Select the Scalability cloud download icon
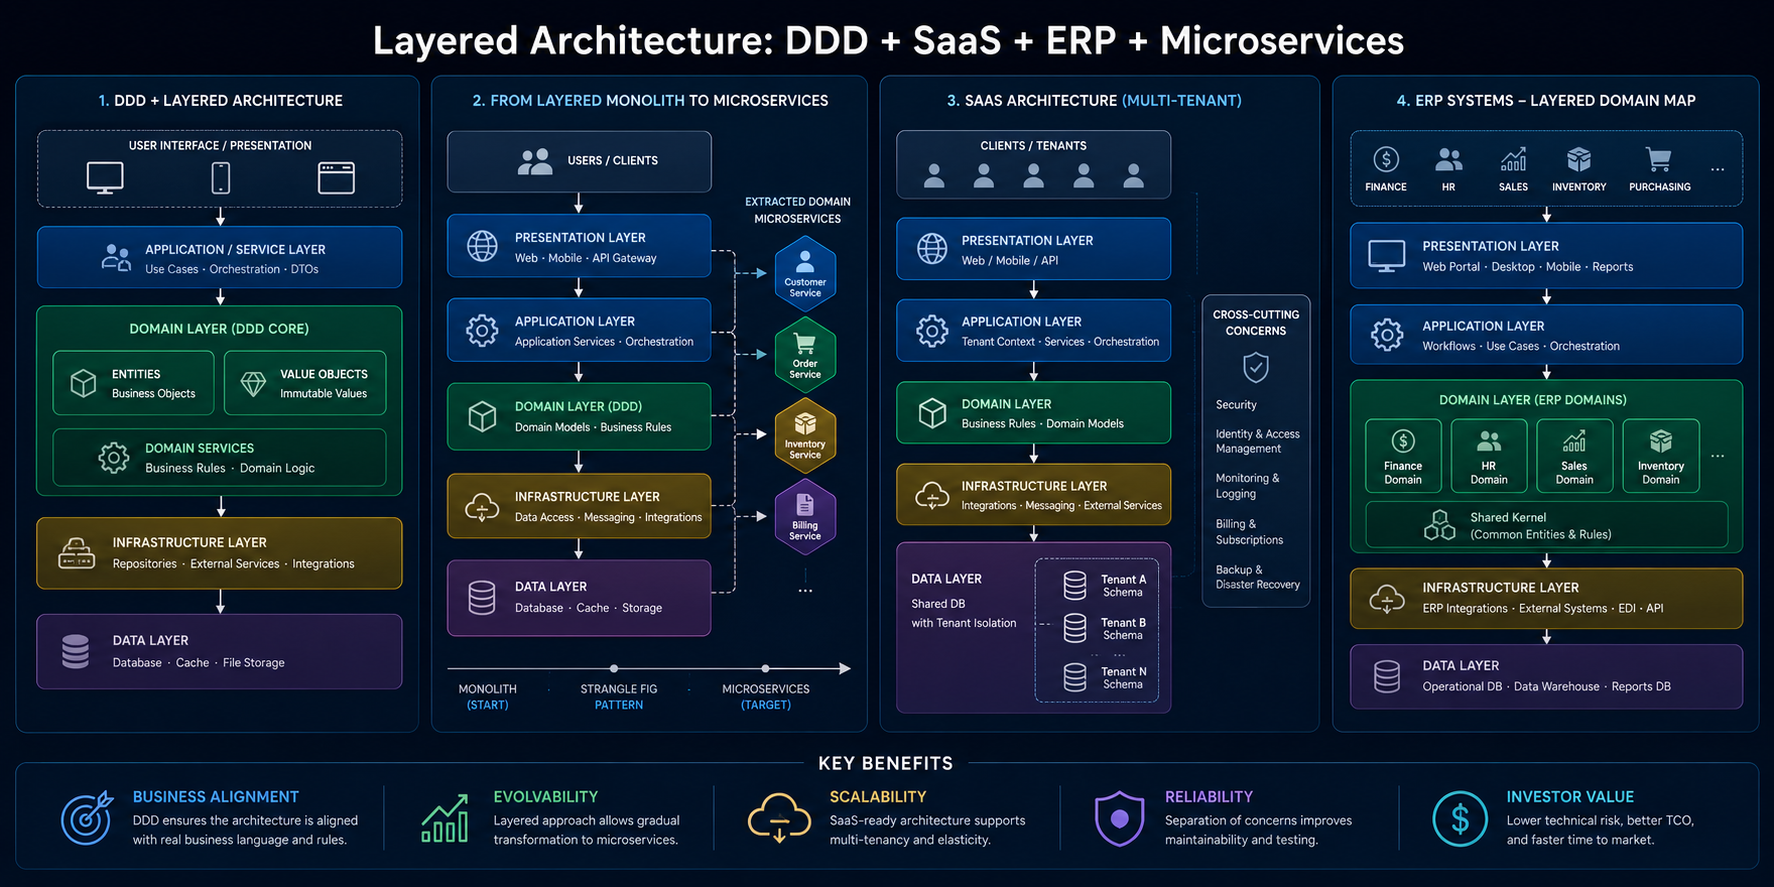 click(779, 818)
